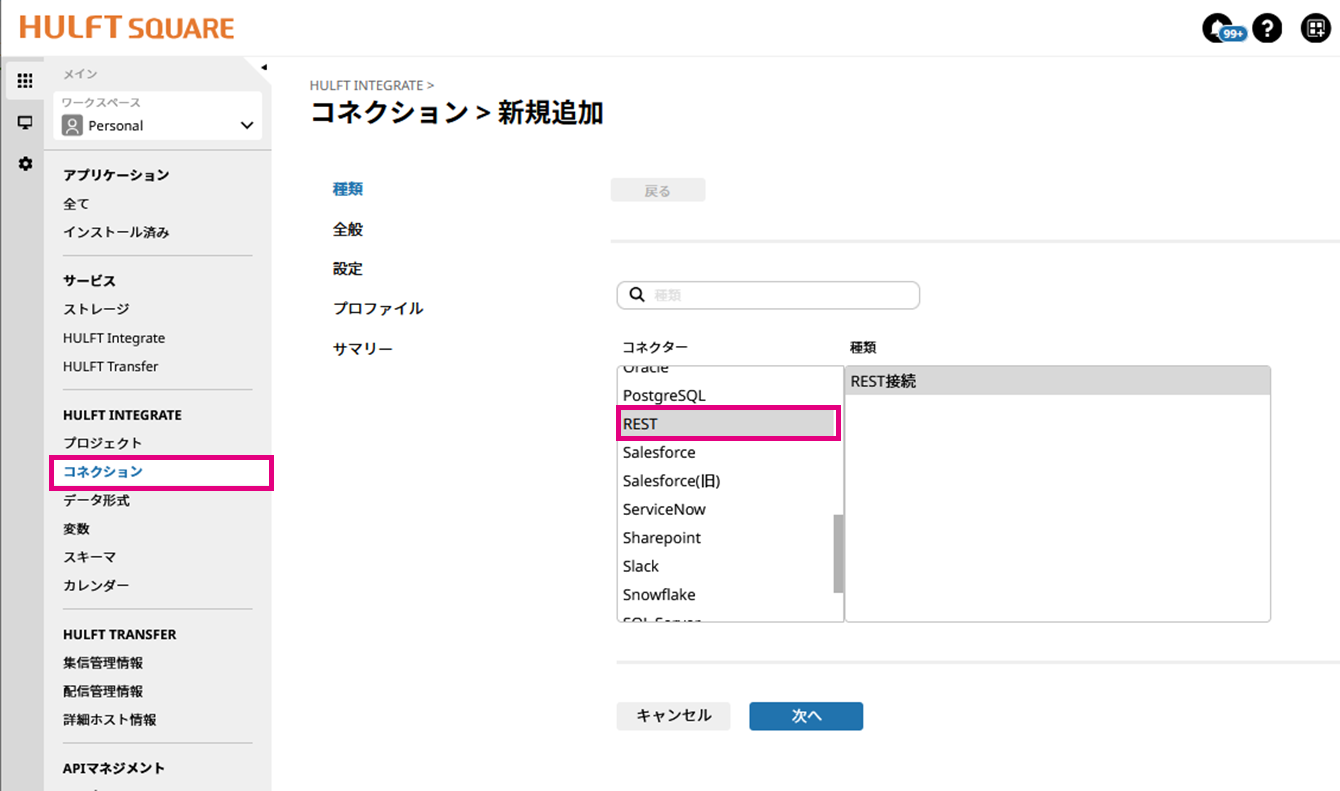Select the grid apps icon in left rail

tap(25, 81)
